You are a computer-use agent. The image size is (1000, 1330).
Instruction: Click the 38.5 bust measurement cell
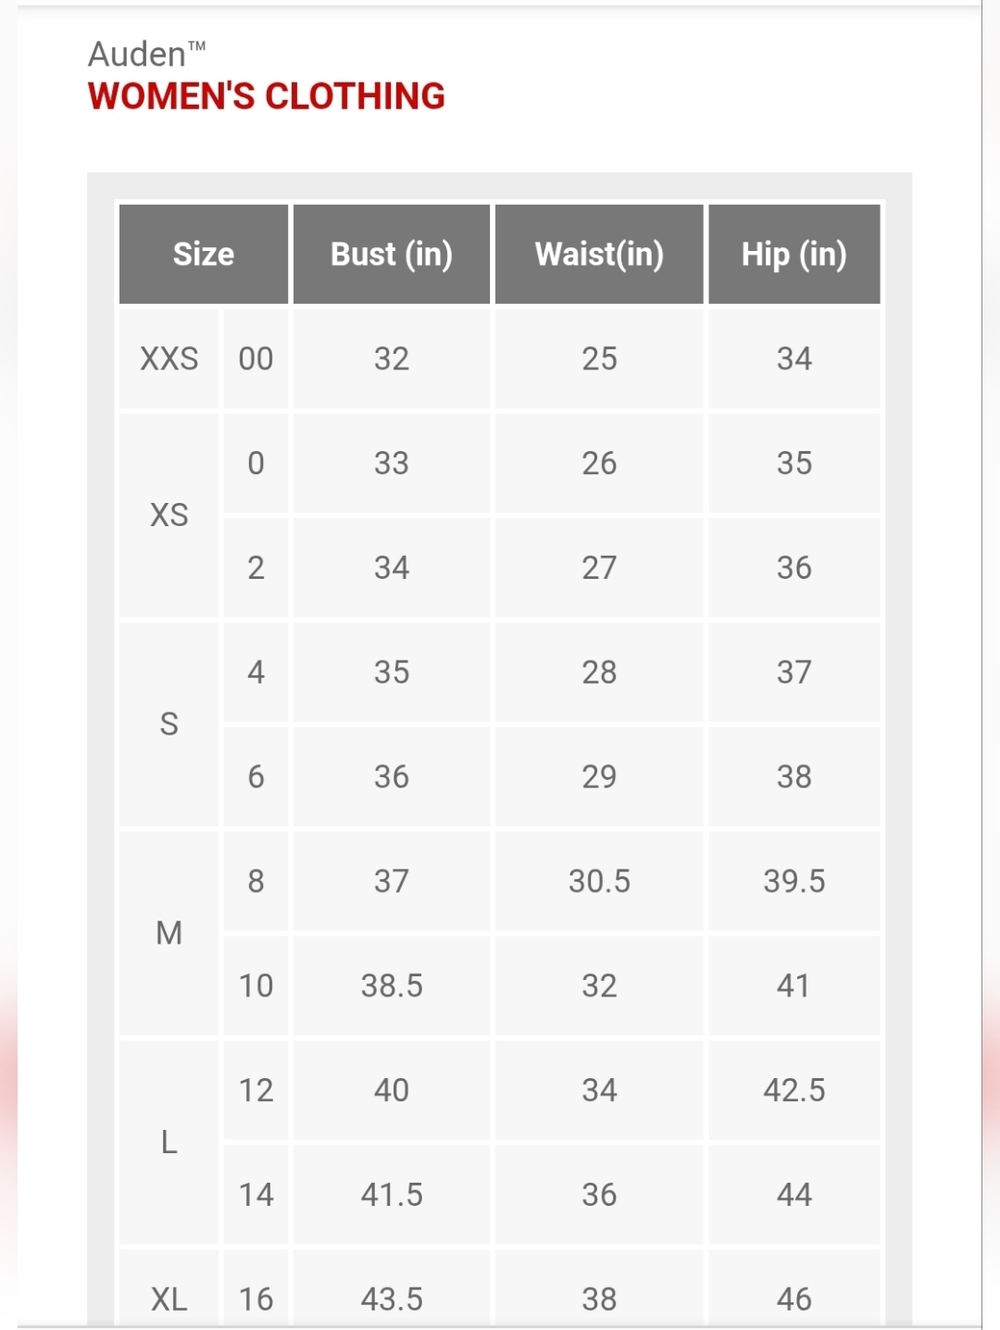pyautogui.click(x=392, y=985)
